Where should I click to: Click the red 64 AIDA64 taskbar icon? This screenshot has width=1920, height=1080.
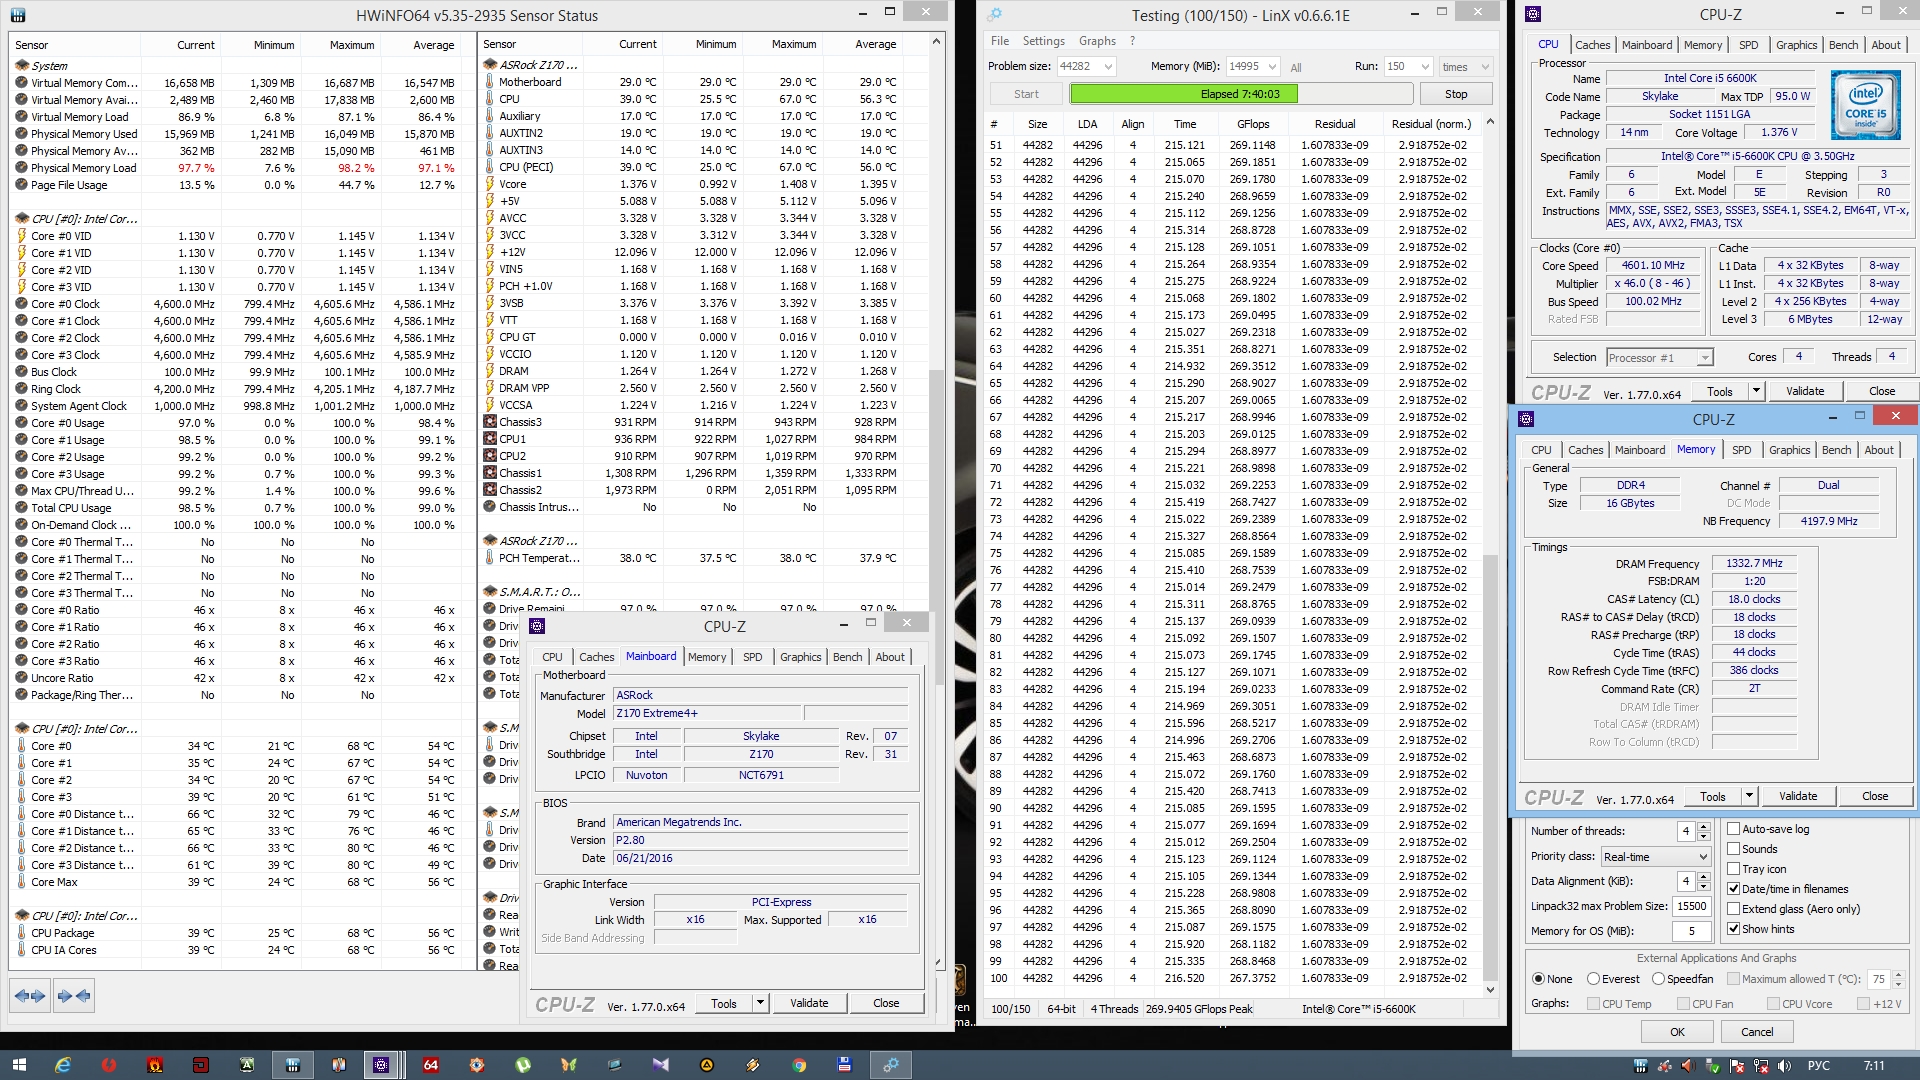pyautogui.click(x=431, y=1065)
